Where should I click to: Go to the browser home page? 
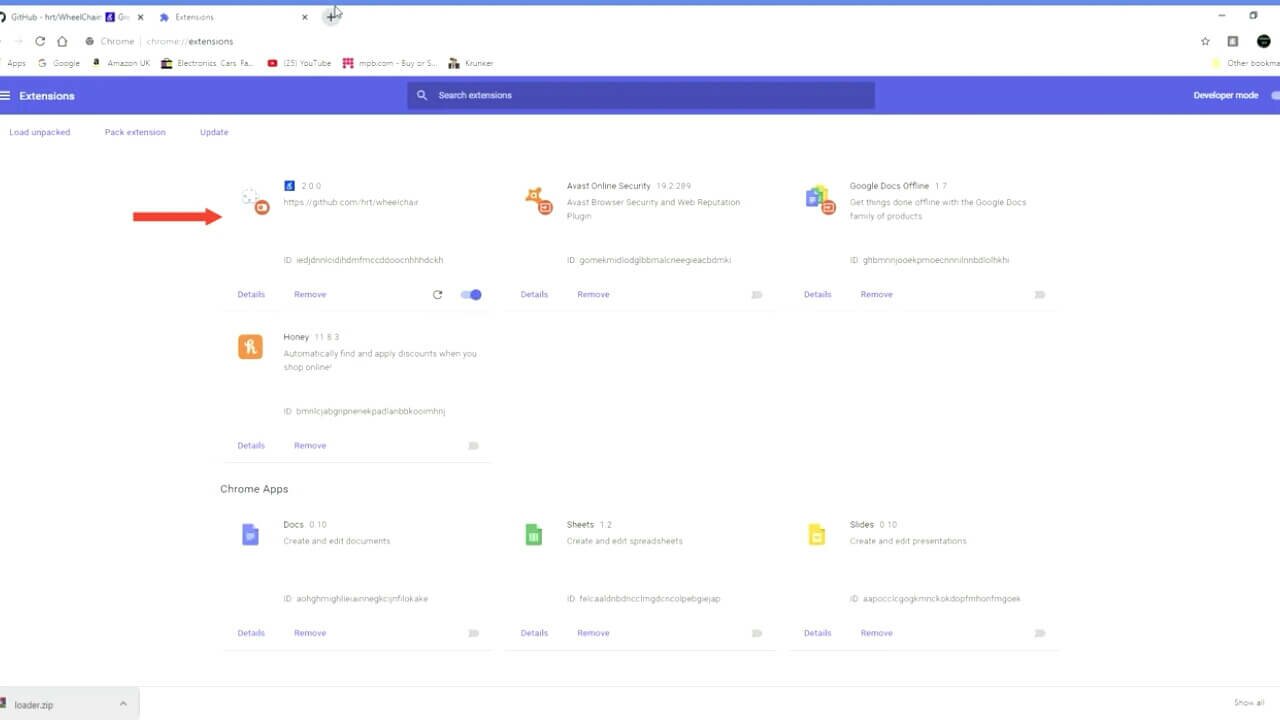coord(62,41)
